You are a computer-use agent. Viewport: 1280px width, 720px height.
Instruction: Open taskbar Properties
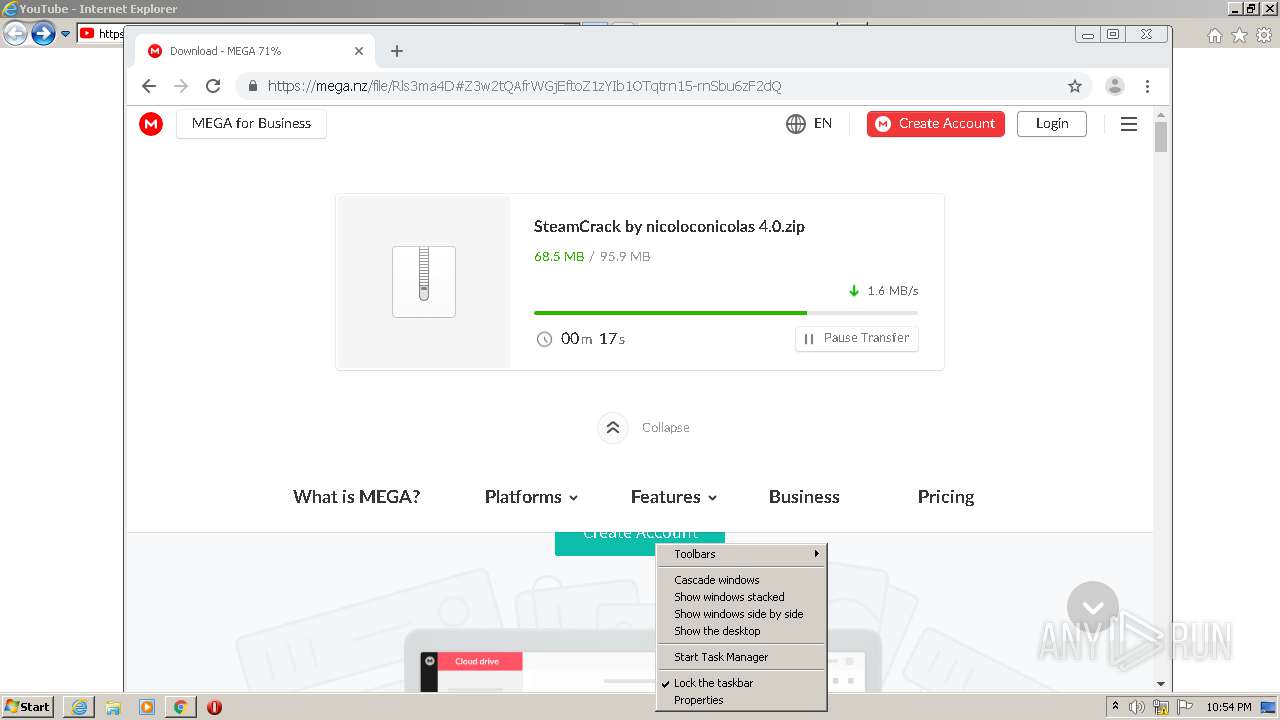(x=741, y=700)
